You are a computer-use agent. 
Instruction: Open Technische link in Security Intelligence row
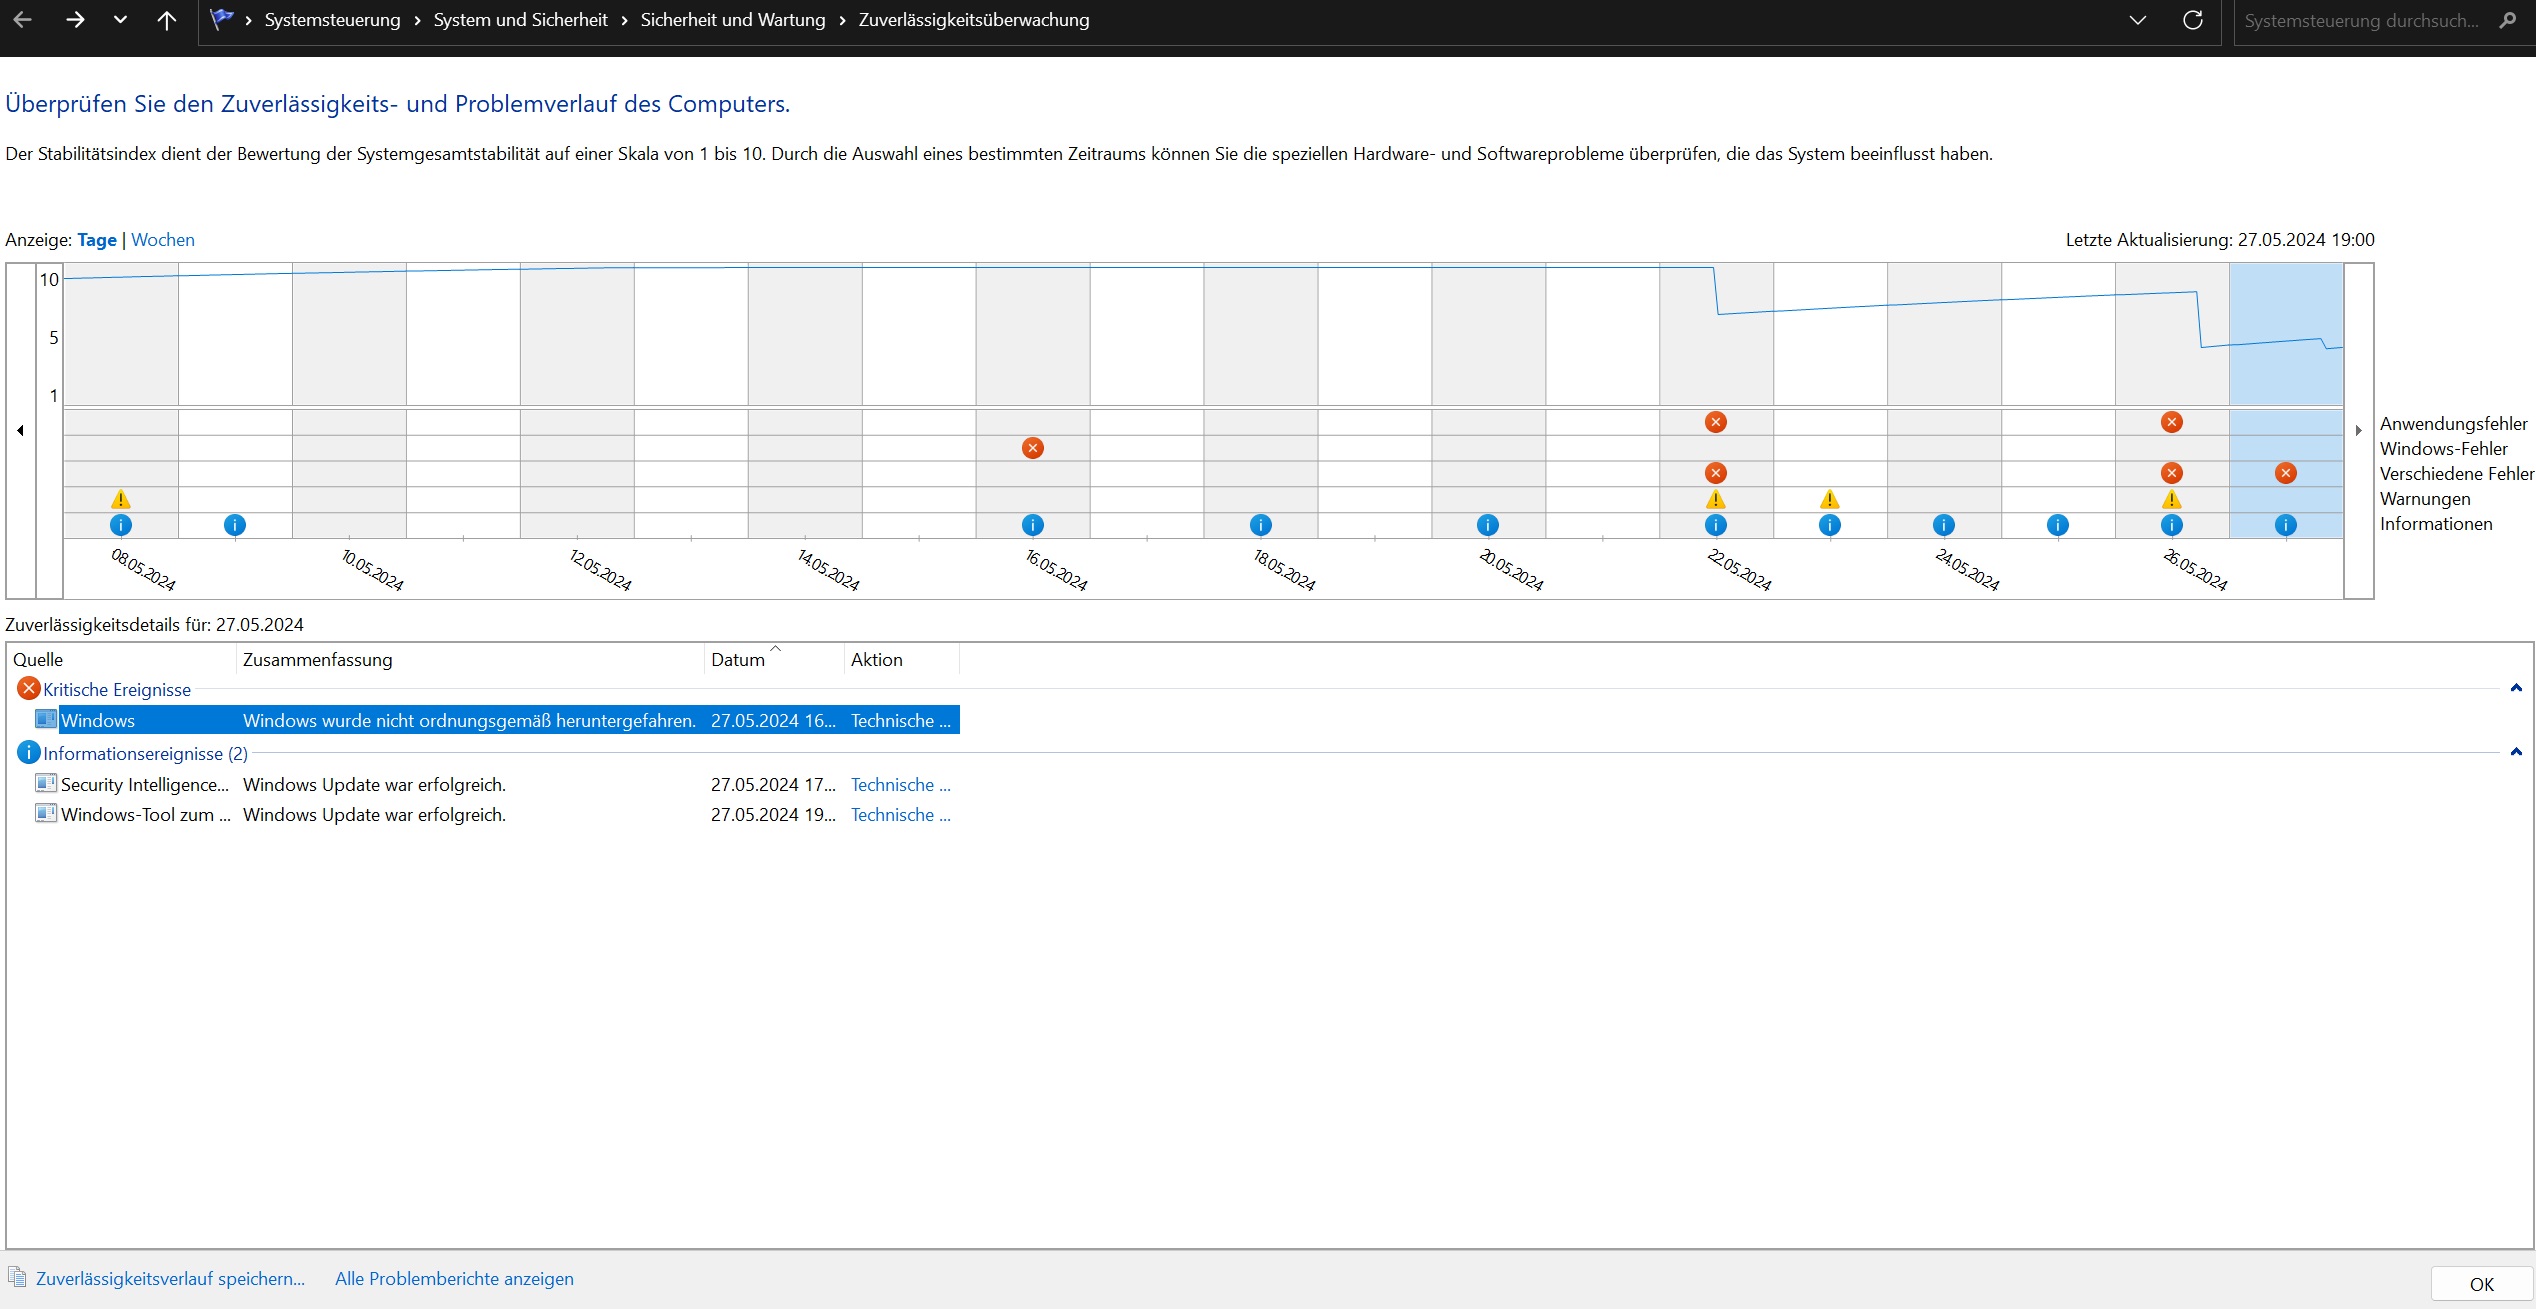[x=901, y=785]
